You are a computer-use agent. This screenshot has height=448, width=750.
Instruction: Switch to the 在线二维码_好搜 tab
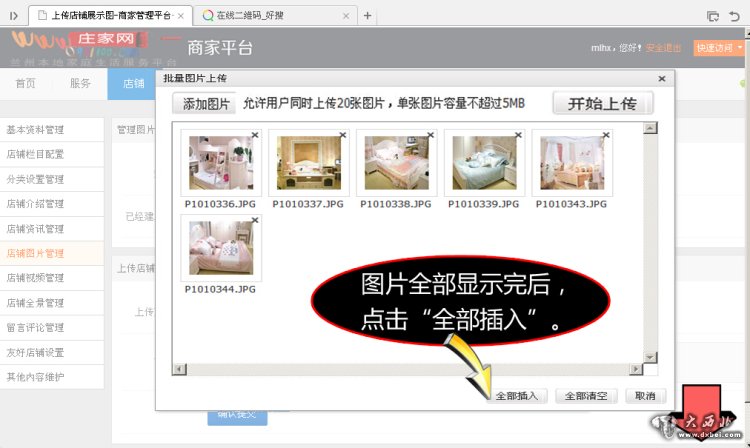(x=270, y=15)
